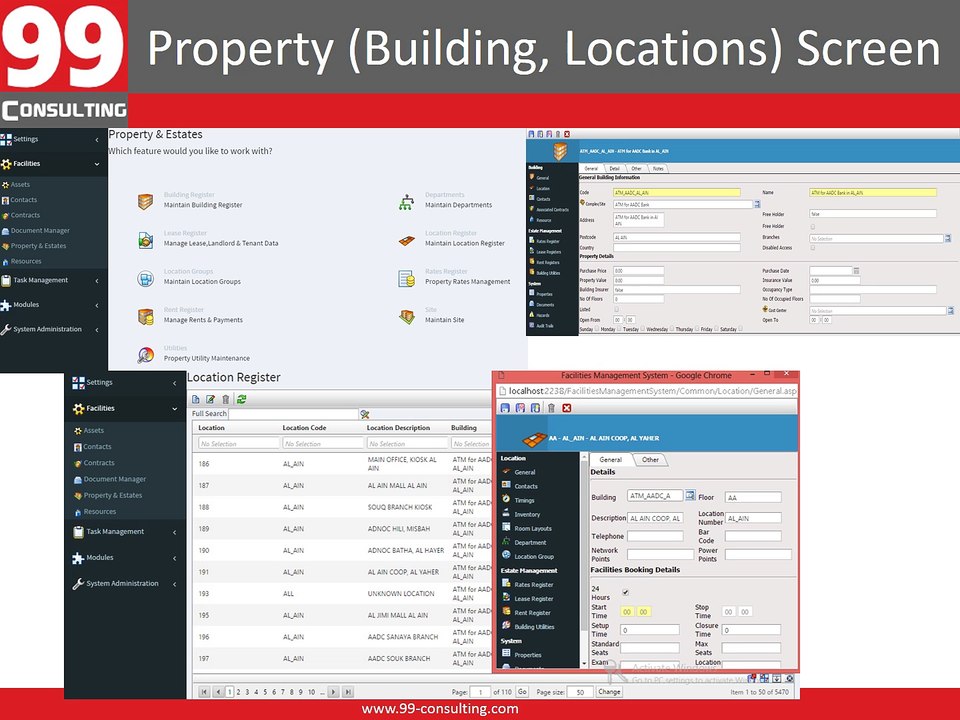Click the Purchase Date calendar icon
This screenshot has height=720, width=960.
point(857,270)
